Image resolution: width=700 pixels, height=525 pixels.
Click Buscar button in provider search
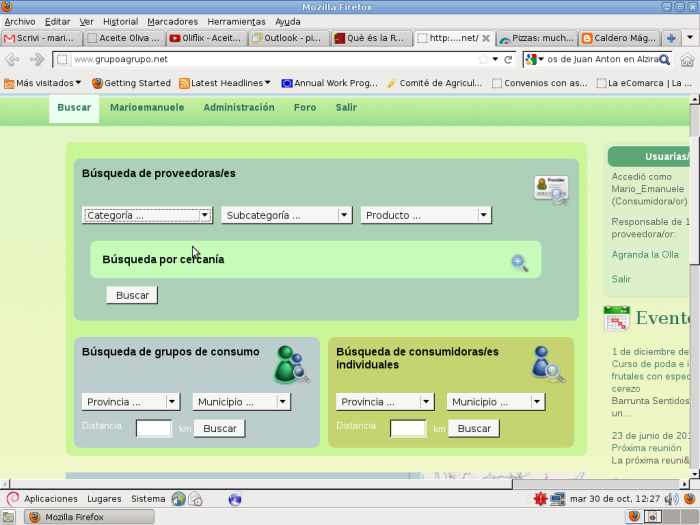click(132, 295)
